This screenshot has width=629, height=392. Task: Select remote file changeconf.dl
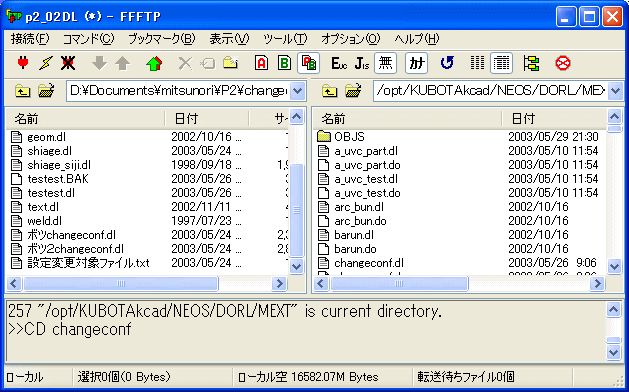coord(369,263)
